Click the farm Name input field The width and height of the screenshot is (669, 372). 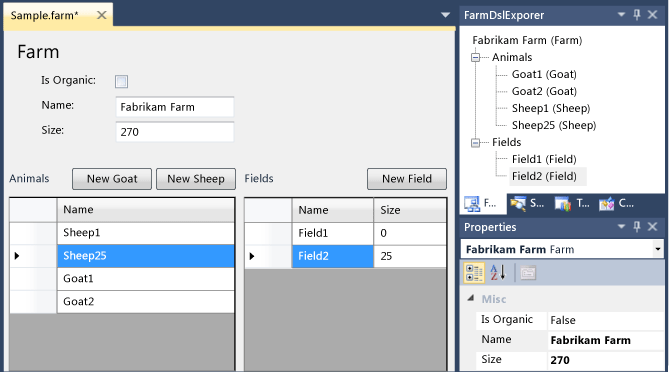[175, 107]
